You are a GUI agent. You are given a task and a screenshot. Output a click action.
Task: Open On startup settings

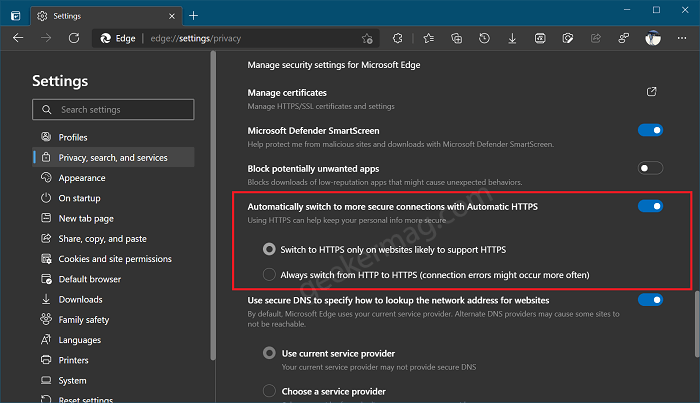click(x=113, y=198)
